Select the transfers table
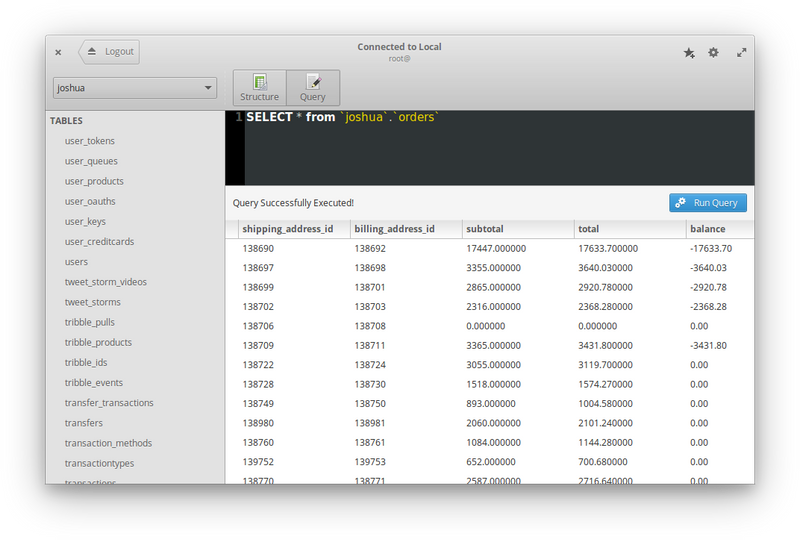This screenshot has height=540, width=800. [x=84, y=423]
